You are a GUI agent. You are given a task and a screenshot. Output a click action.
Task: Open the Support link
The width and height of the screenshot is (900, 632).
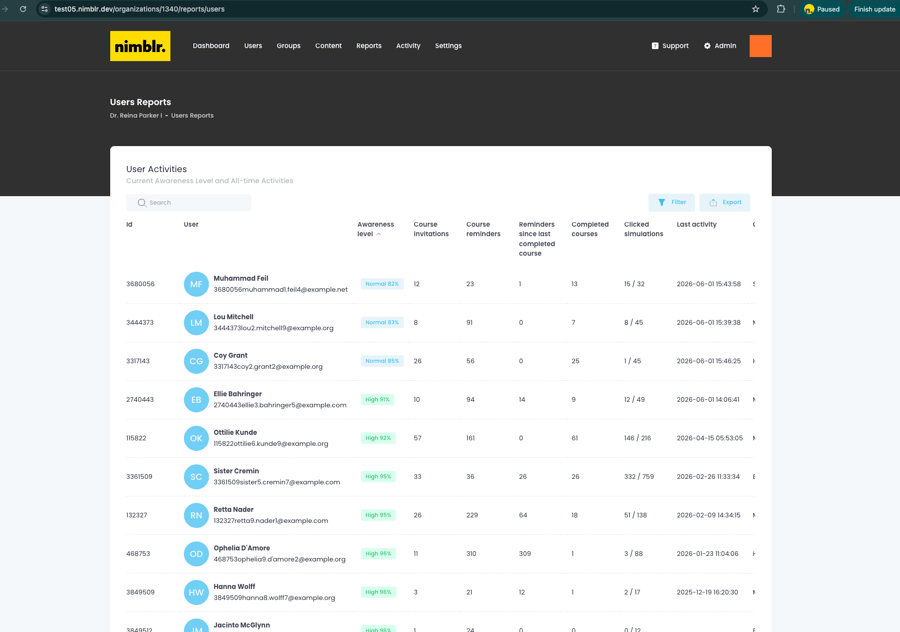[x=670, y=46]
